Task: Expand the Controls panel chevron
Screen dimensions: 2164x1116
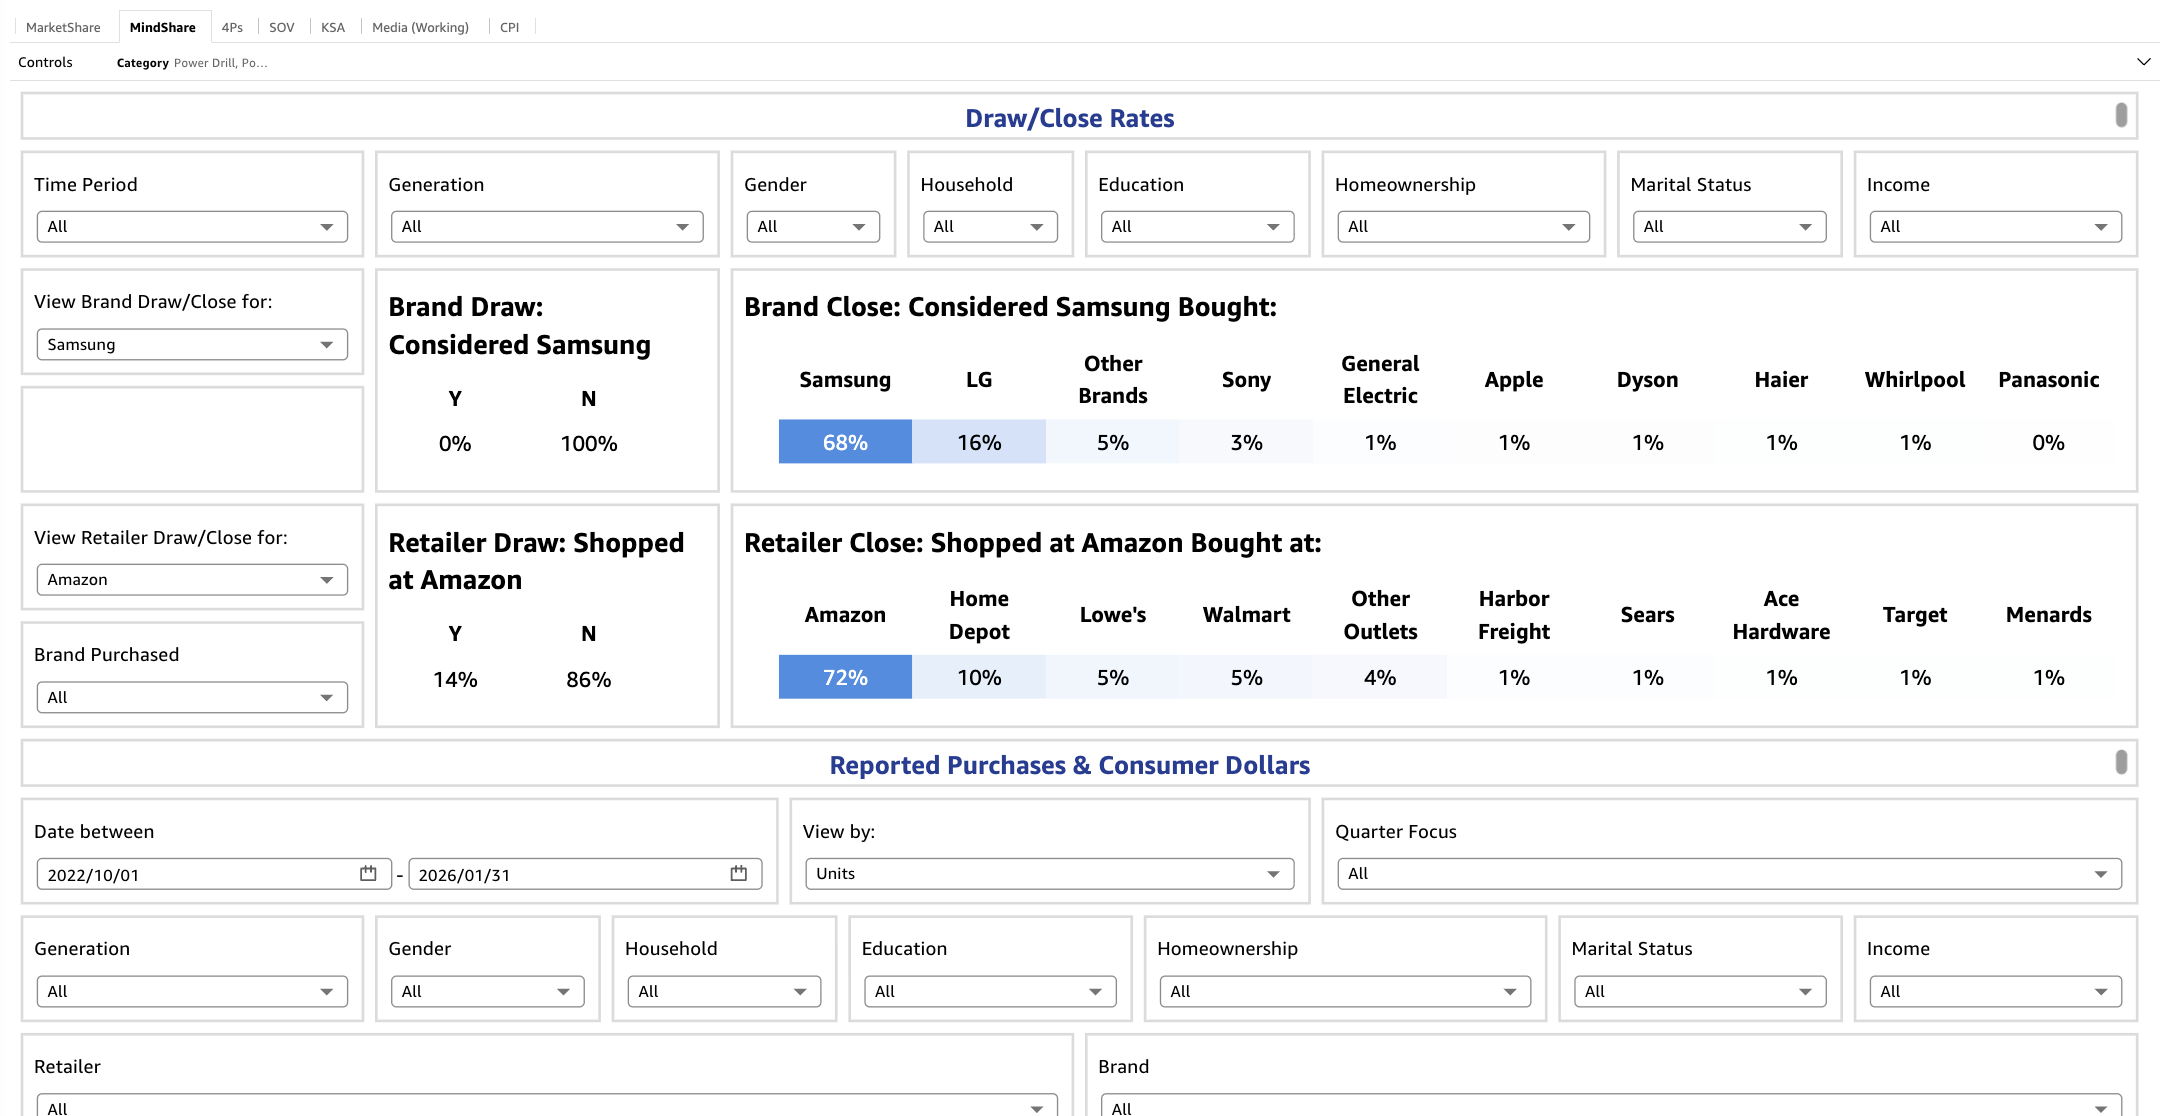Action: pos(2143,62)
